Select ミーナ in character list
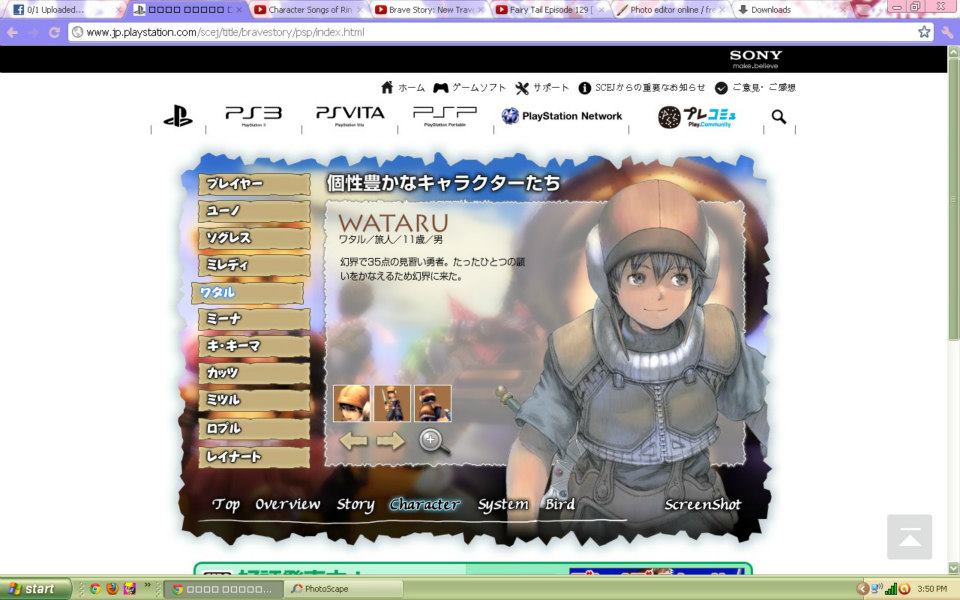 pos(254,319)
